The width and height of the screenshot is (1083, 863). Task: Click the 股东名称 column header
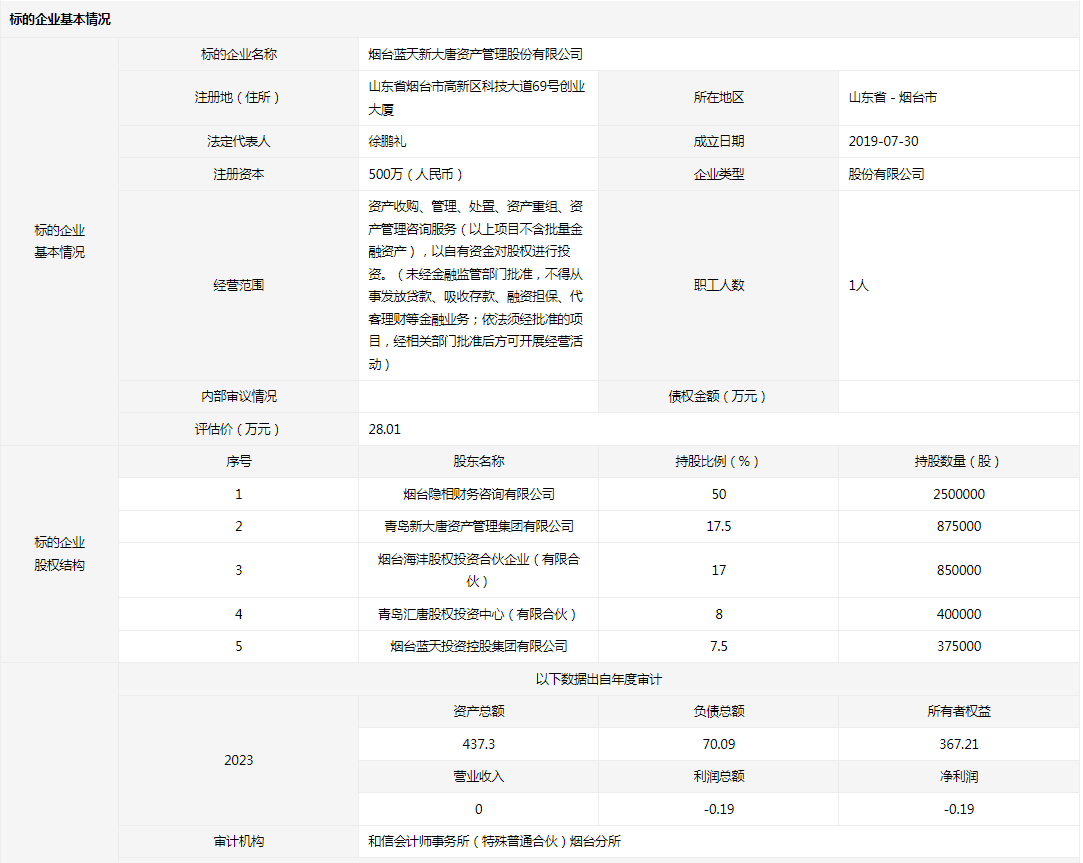coord(478,461)
